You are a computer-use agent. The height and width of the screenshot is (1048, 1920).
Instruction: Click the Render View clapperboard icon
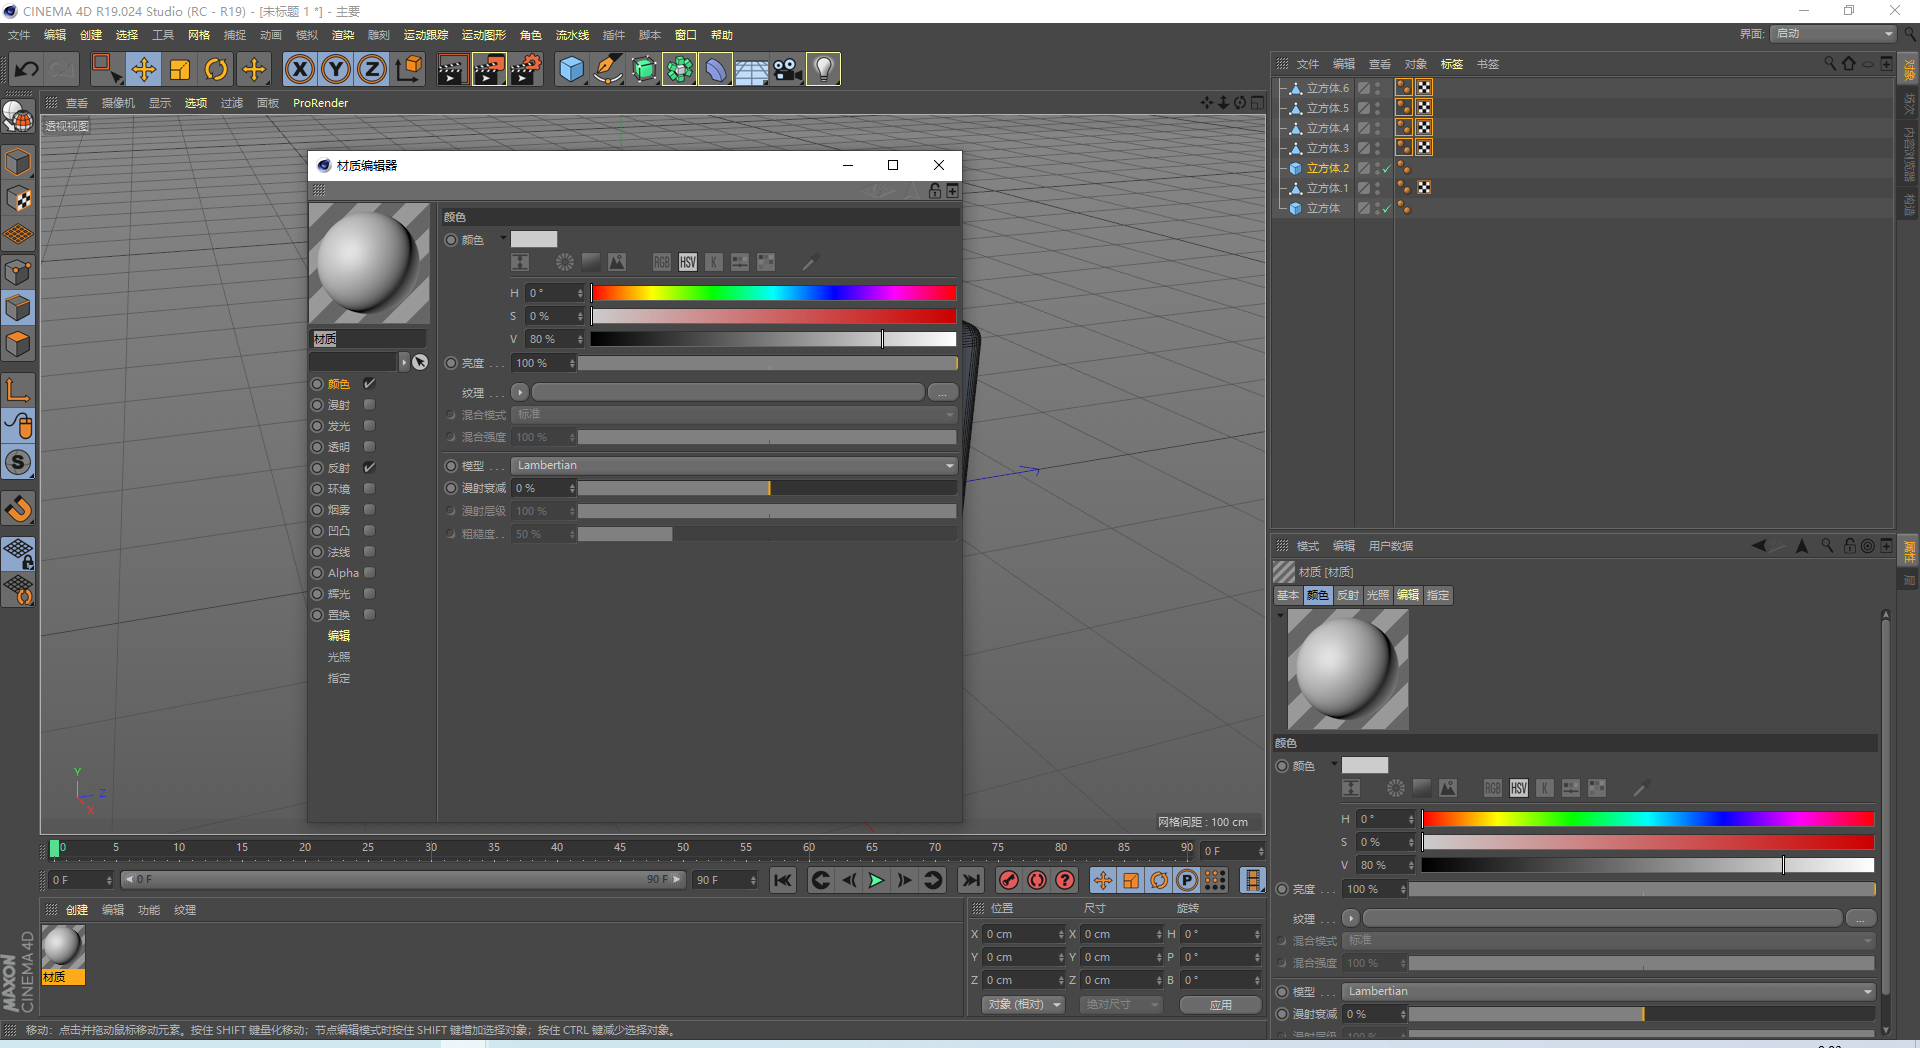[452, 69]
